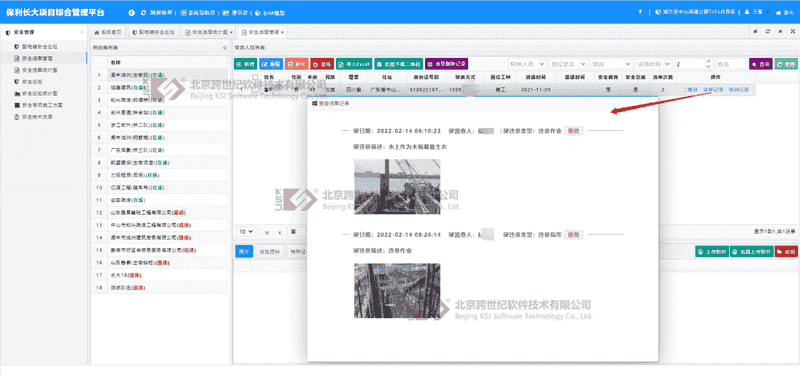The image size is (800, 376).
Task: Click the close-tabs X icon in tab bar
Action: click(780, 32)
